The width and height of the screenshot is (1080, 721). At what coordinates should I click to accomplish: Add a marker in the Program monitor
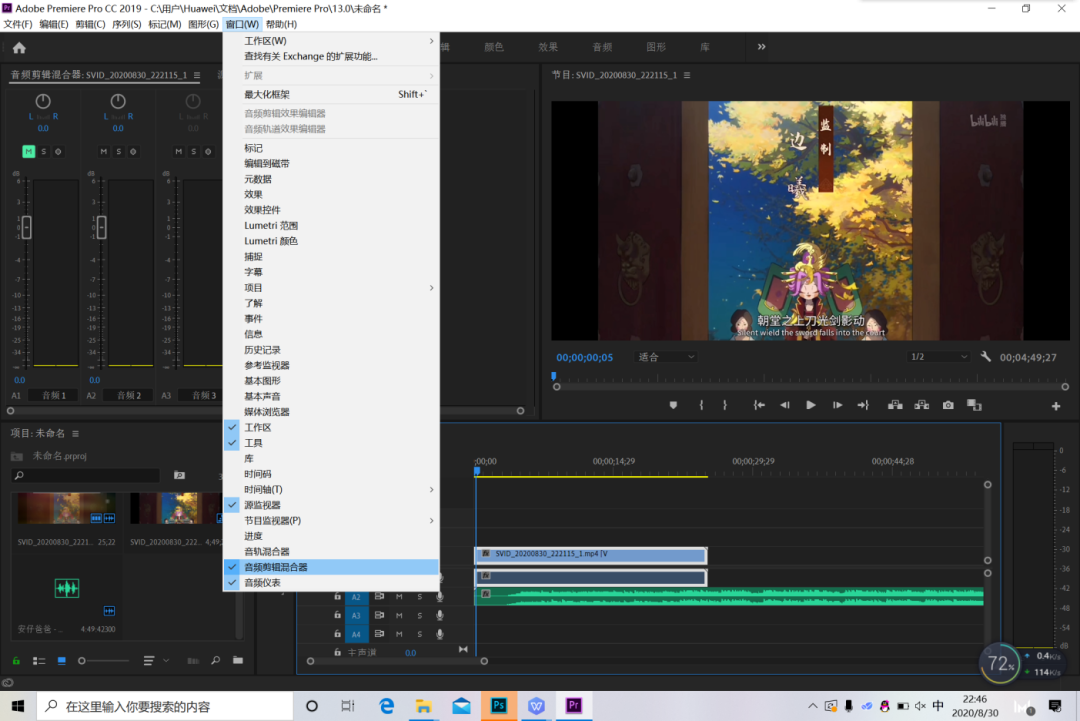[673, 405]
